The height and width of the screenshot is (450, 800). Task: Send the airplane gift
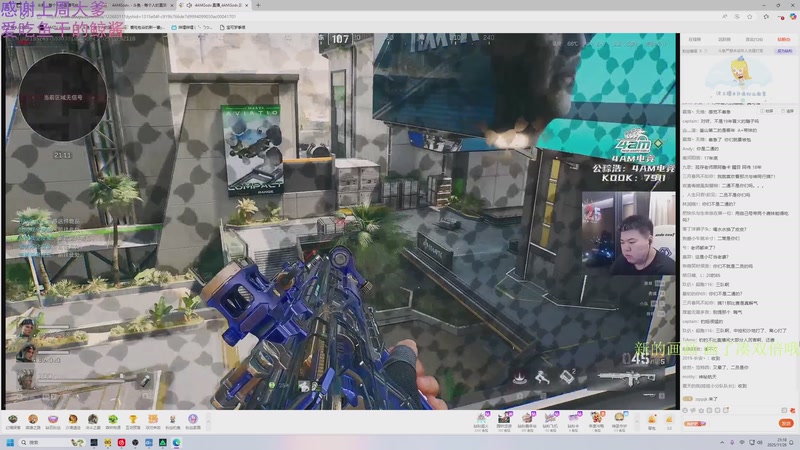[550, 418]
